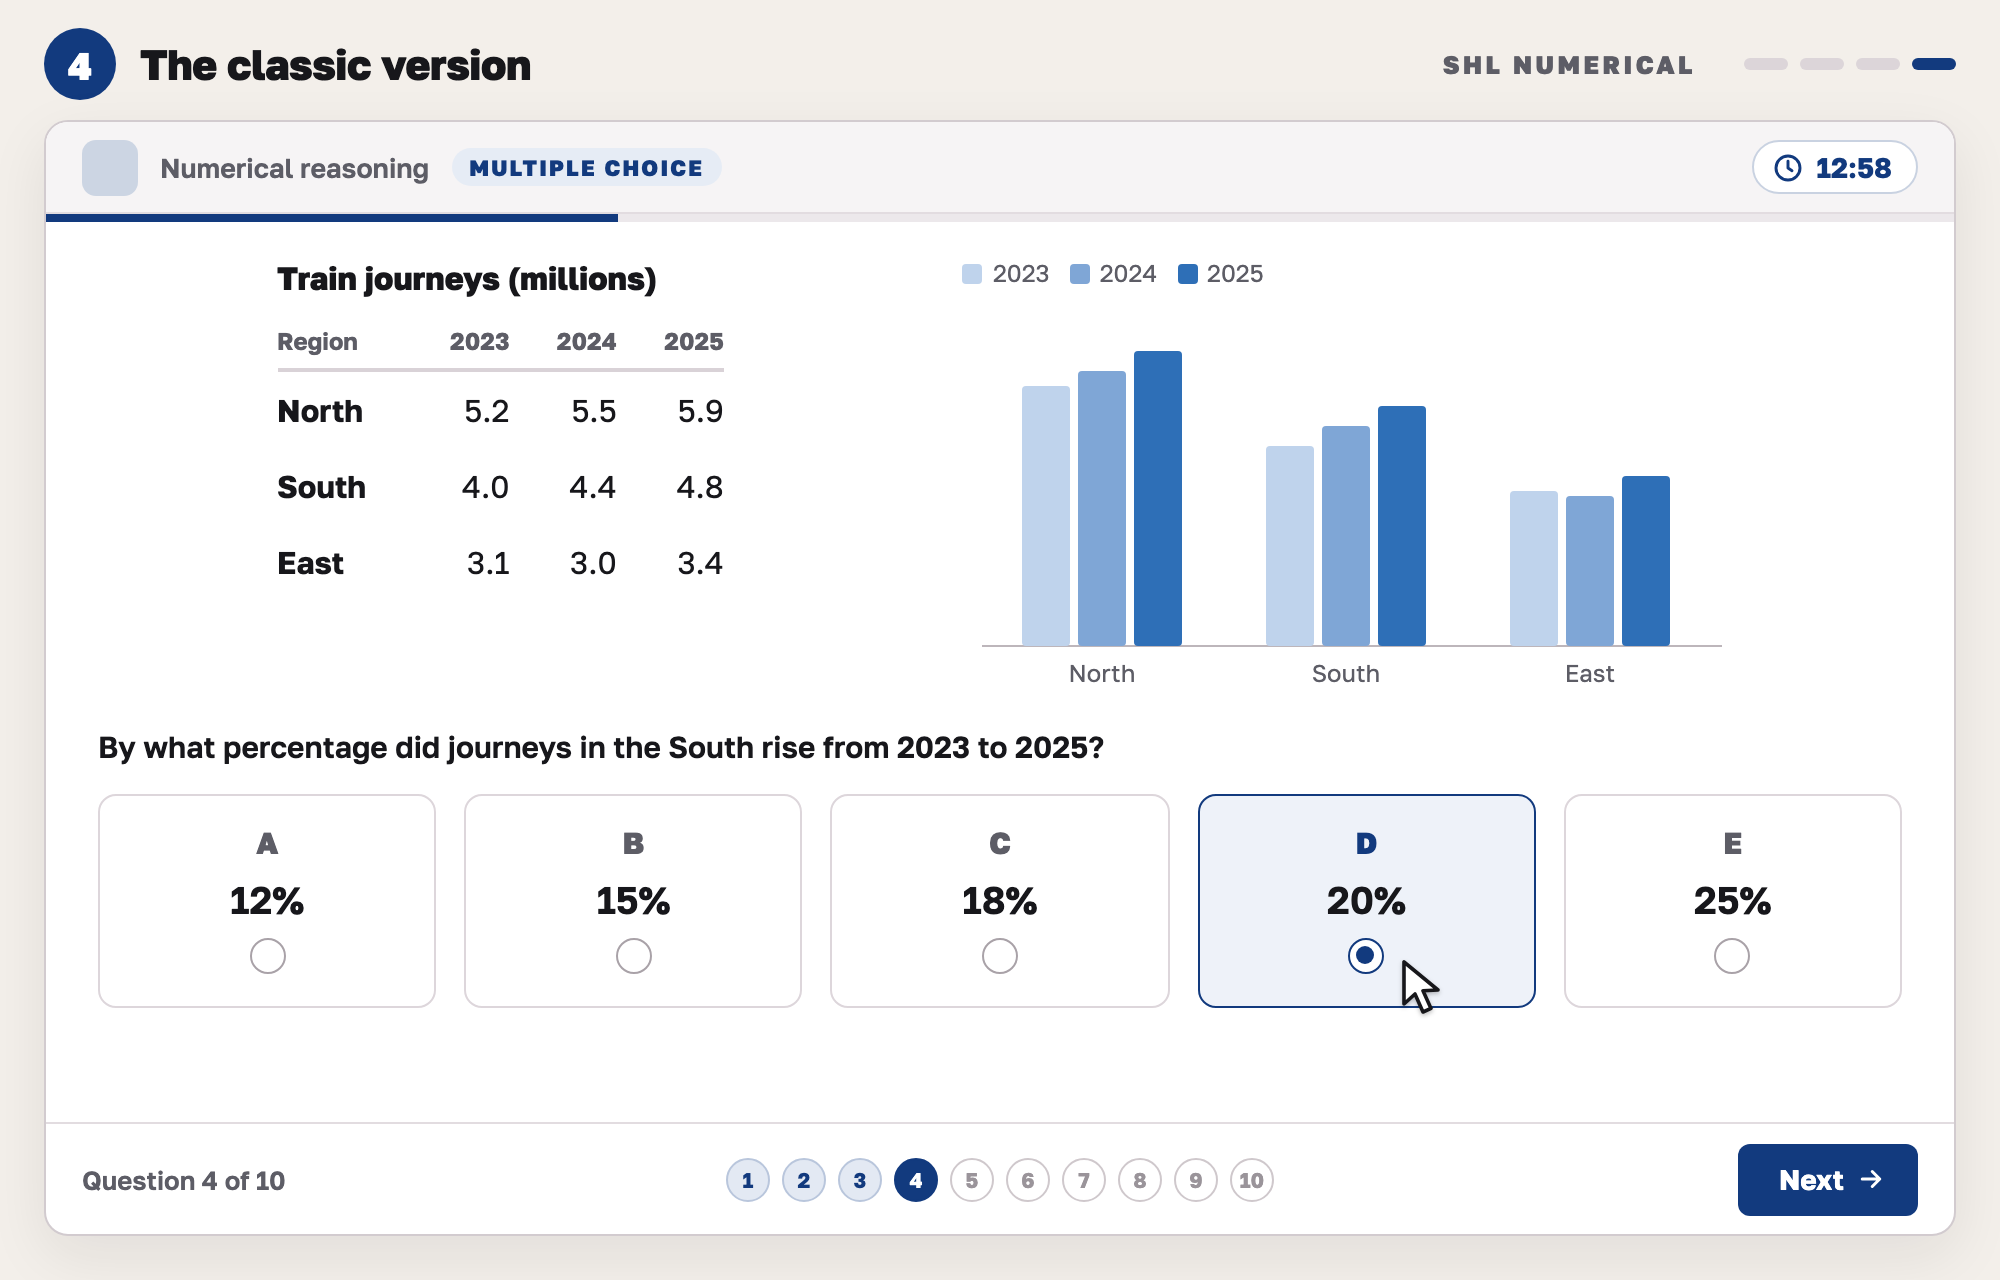Jump to question 5 in pager

pyautogui.click(x=971, y=1180)
